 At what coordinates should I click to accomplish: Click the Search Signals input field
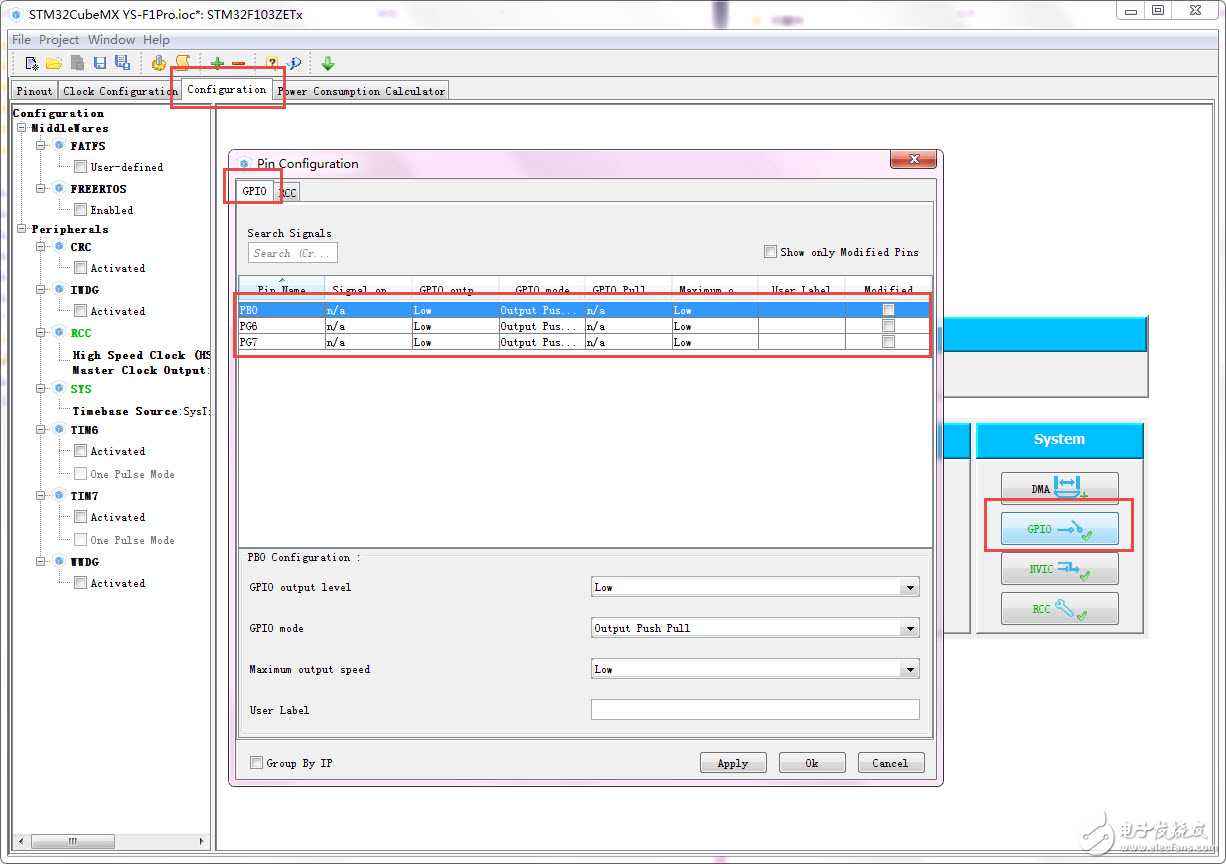coord(293,253)
